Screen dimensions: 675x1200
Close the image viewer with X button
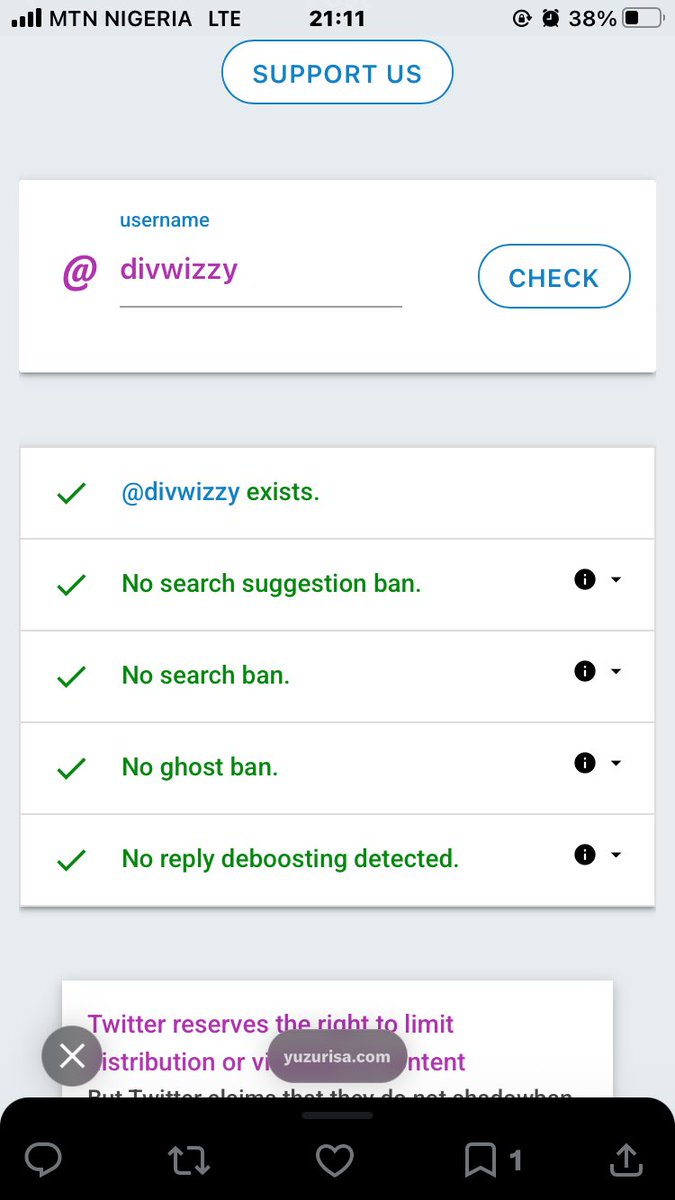pyautogui.click(x=72, y=1056)
